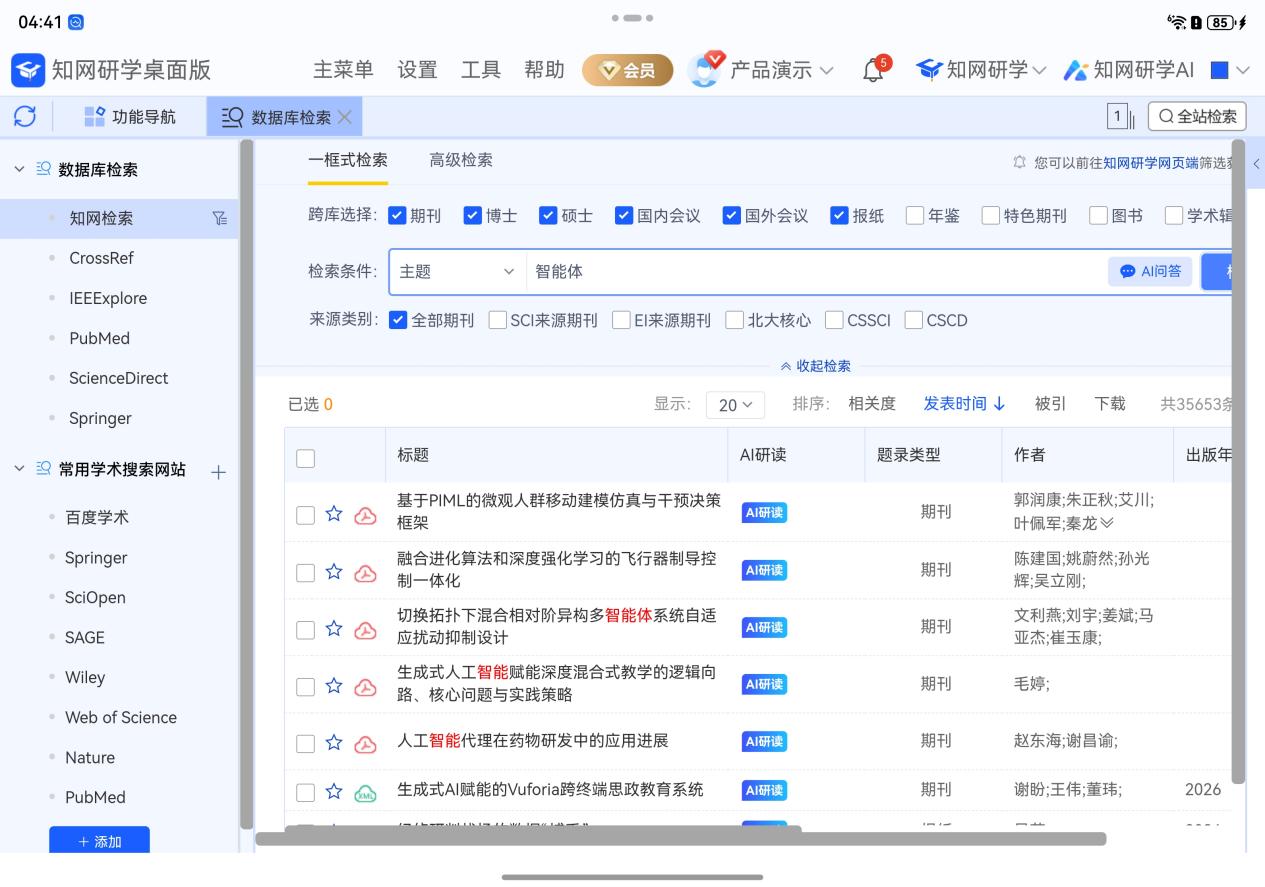The image size is (1265, 887).
Task: Open the display count dropdown showing 20
Action: click(735, 405)
